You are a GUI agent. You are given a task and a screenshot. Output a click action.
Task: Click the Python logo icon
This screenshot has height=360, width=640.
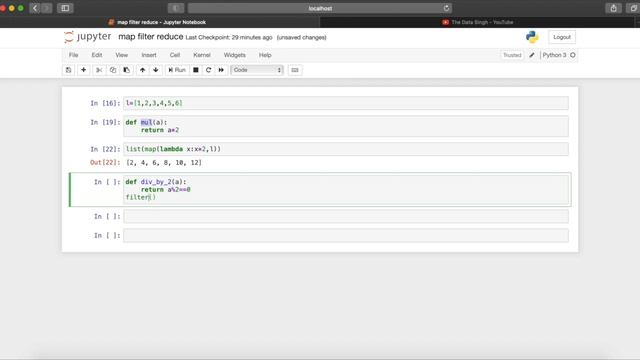pyautogui.click(x=532, y=37)
